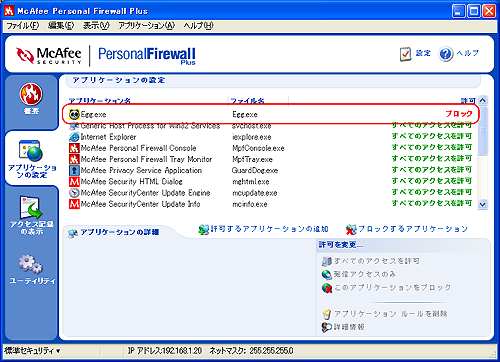Click 設定 label in header
Viewport: 500px width, 362px height.
423,53
